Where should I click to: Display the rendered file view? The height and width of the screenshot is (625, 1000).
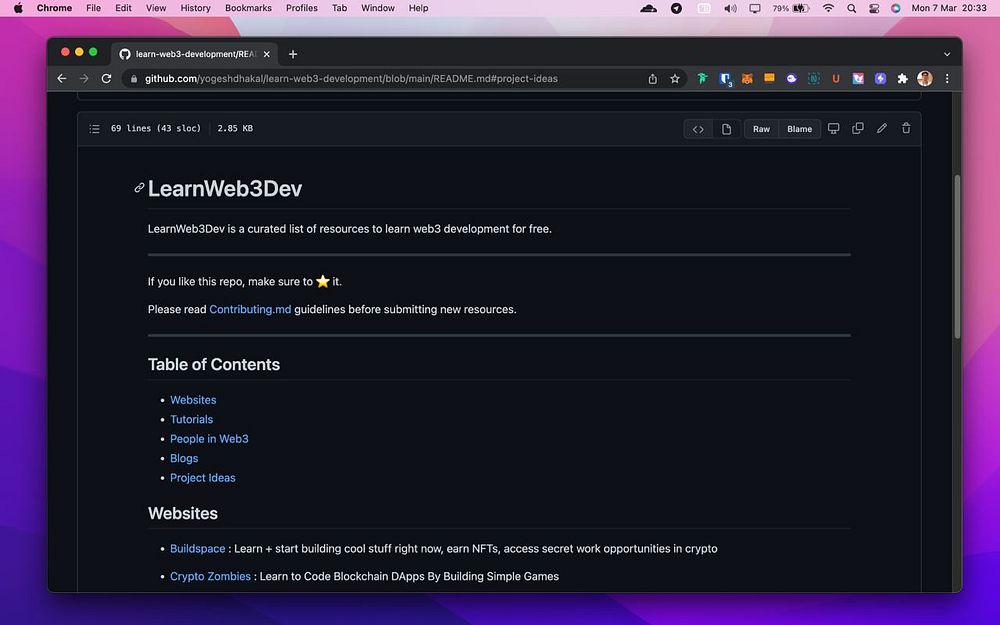tap(726, 129)
